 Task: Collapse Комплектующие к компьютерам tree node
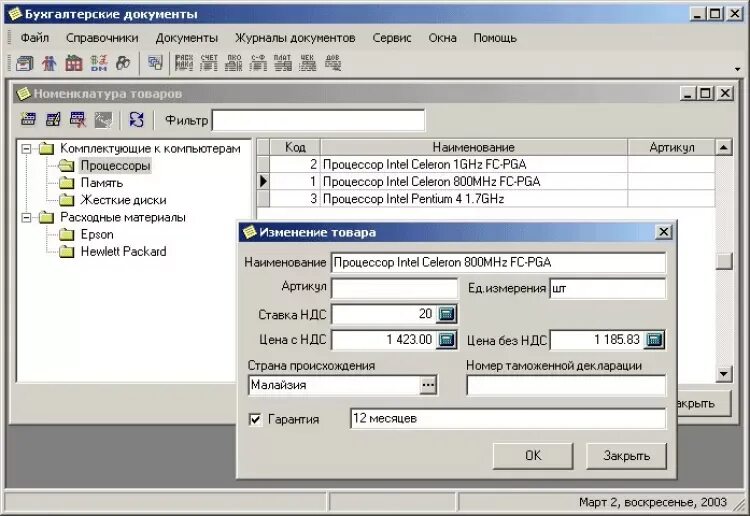point(27,149)
